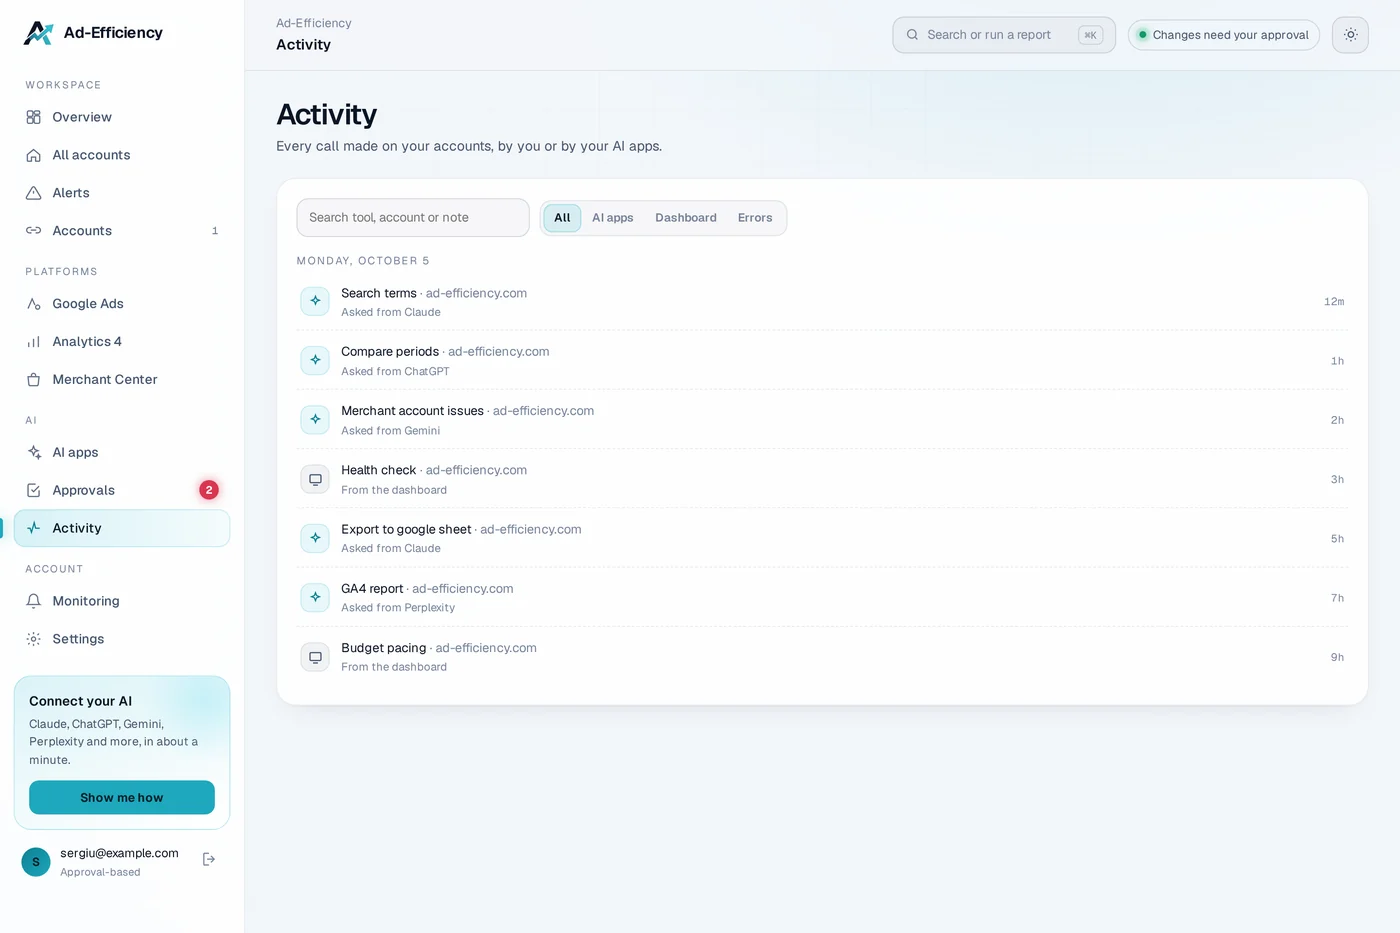
Task: Toggle the light/dark theme sun icon
Action: pyautogui.click(x=1350, y=35)
